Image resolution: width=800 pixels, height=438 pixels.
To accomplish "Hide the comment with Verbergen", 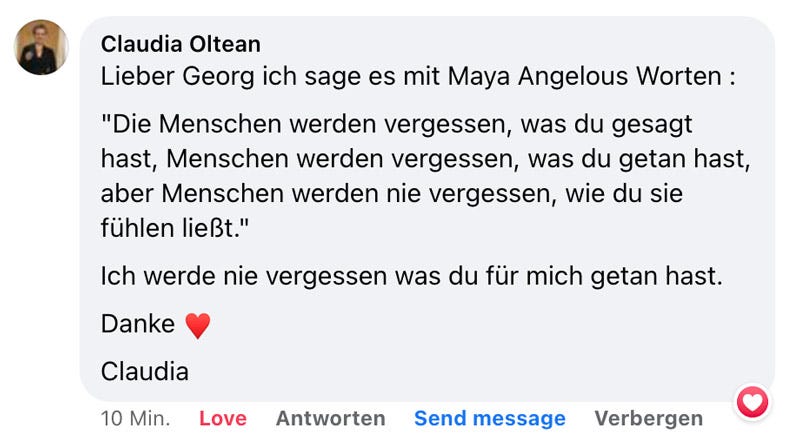I will (x=648, y=418).
